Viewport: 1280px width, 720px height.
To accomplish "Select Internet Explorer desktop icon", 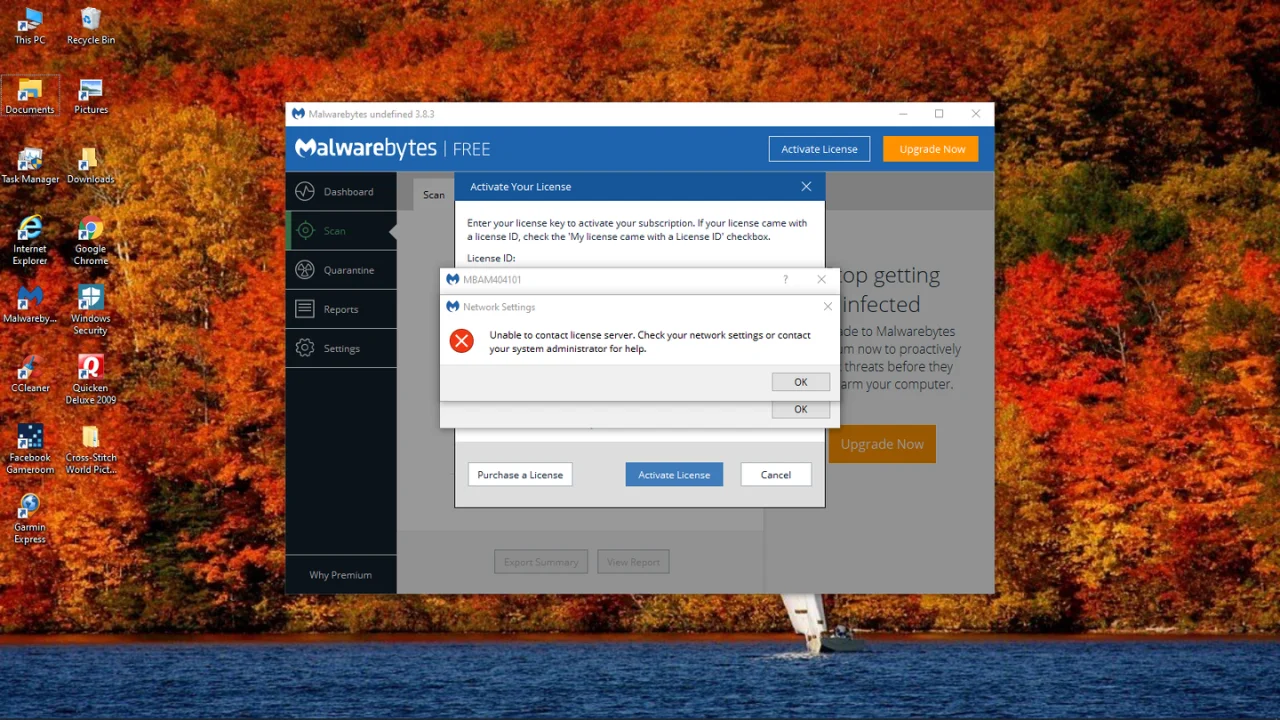I will [30, 241].
